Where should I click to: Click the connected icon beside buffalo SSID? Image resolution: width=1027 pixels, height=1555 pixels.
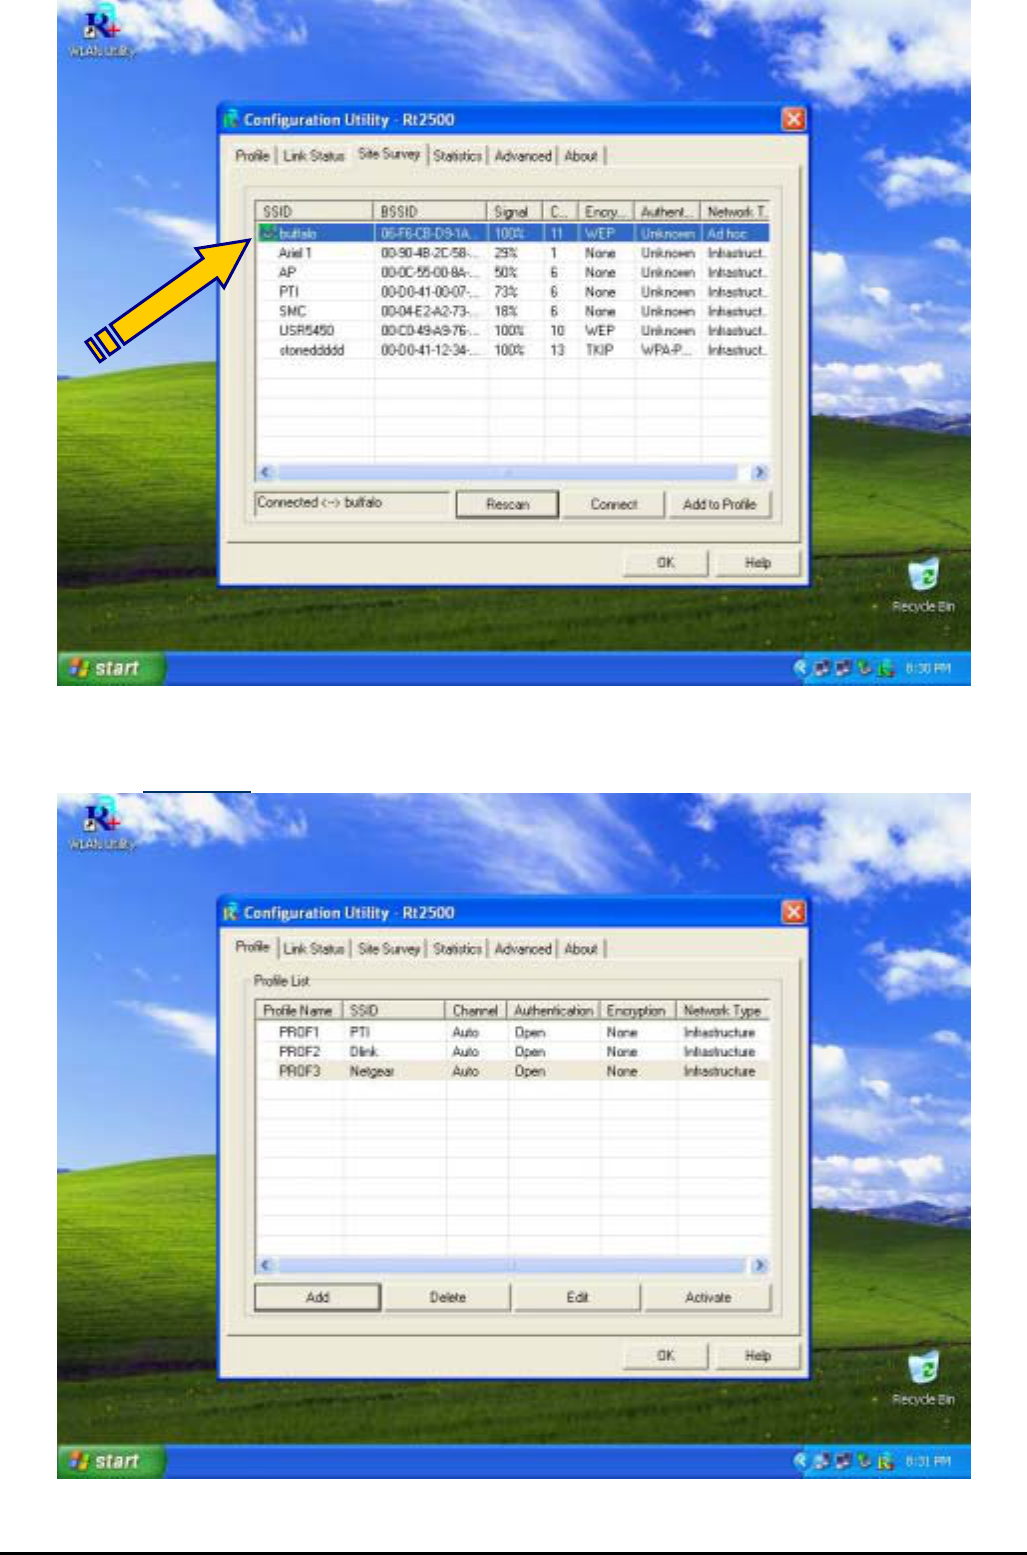[268, 233]
